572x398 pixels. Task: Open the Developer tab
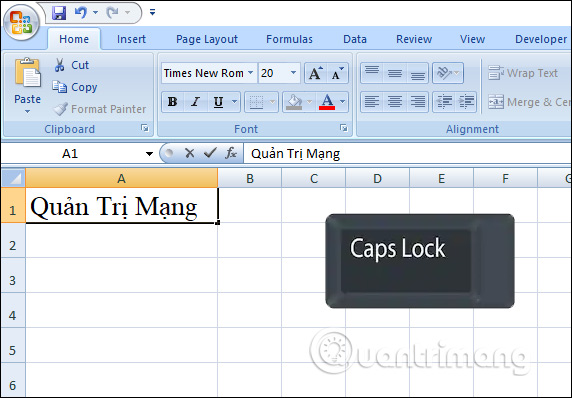point(541,39)
